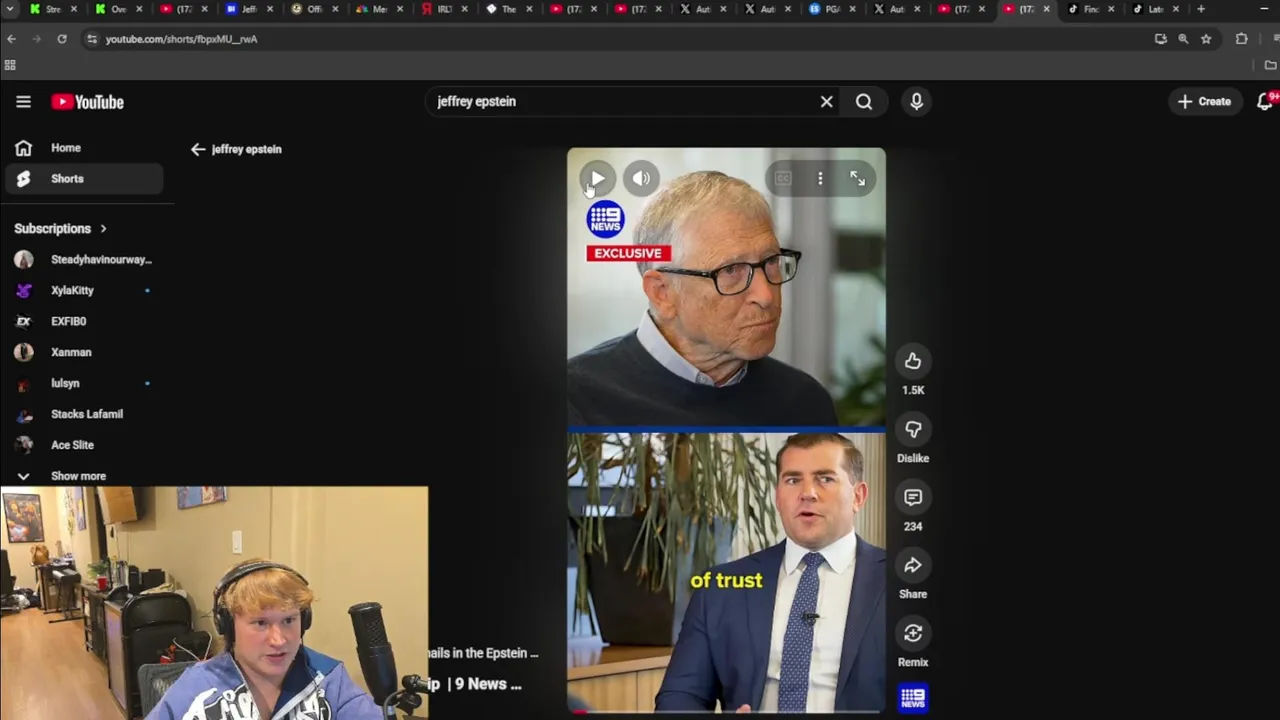Click the youtube.com/shorts address bar URL
This screenshot has height=720, width=1280.
coord(182,39)
